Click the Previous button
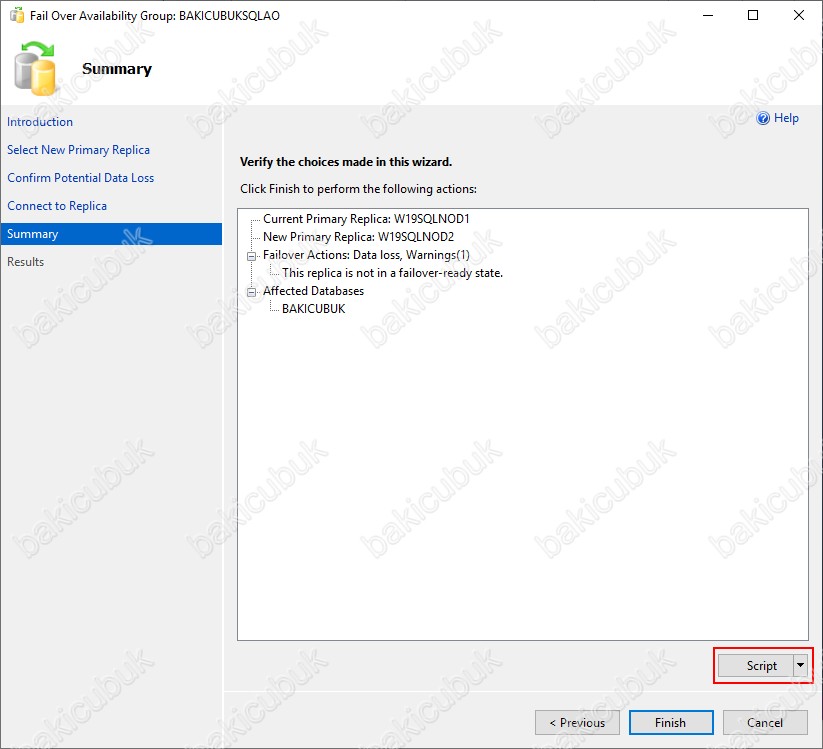 [x=577, y=723]
